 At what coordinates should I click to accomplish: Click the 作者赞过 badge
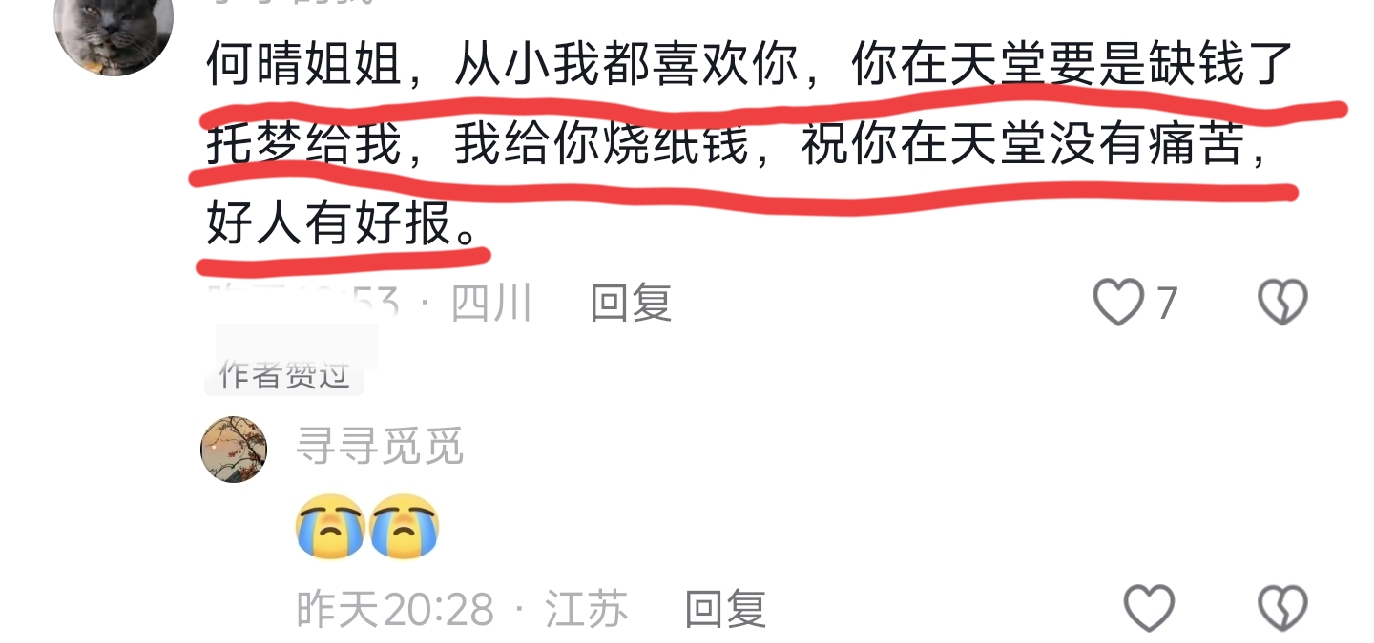point(285,376)
